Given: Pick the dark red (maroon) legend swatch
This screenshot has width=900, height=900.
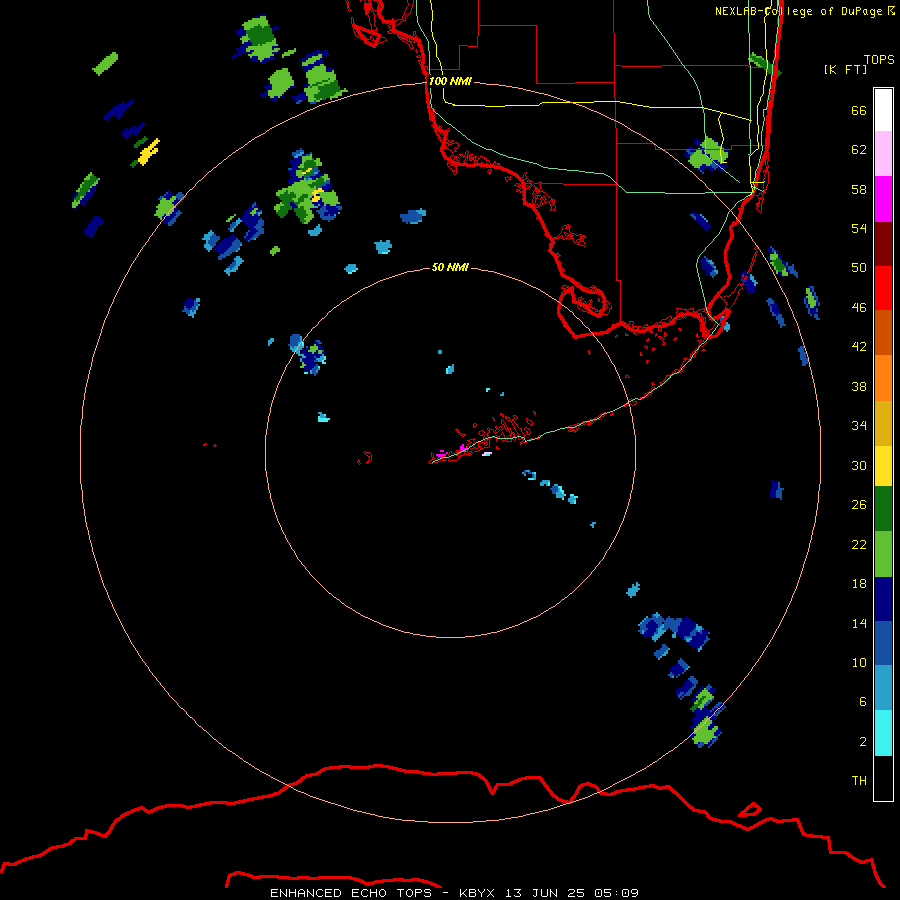Looking at the screenshot, I should click(x=883, y=243).
